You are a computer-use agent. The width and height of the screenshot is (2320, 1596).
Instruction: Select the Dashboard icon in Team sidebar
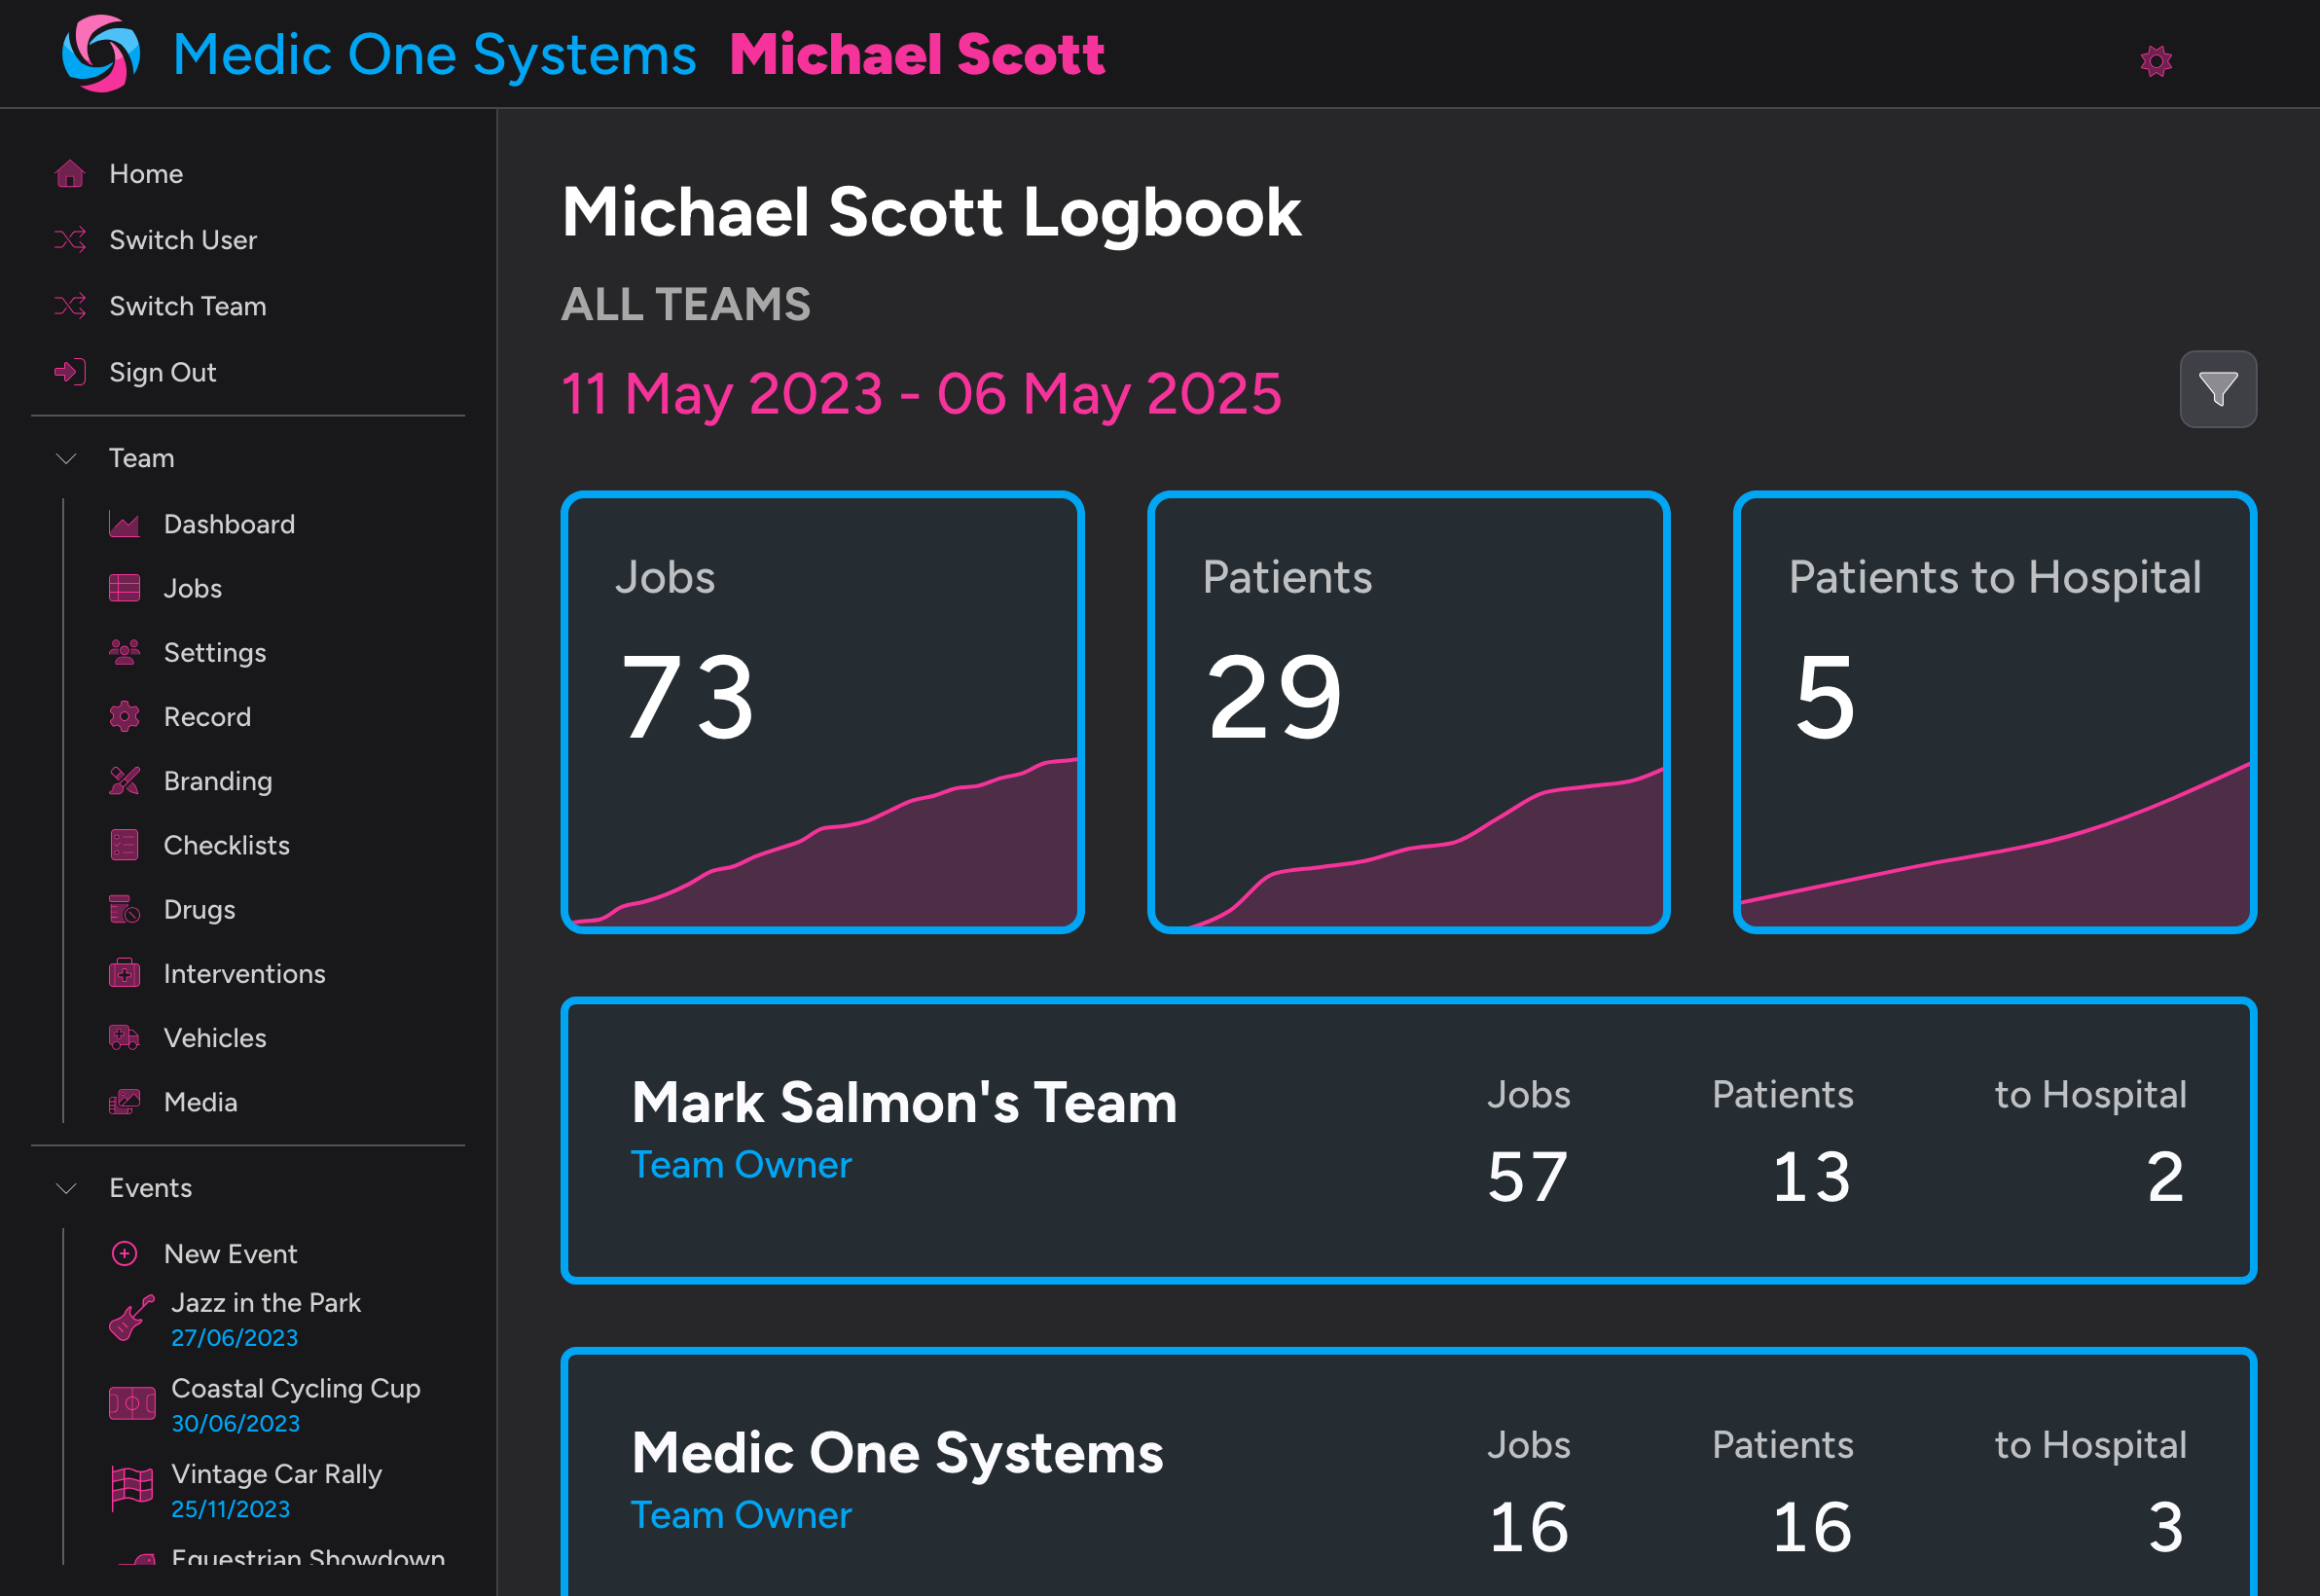coord(123,523)
